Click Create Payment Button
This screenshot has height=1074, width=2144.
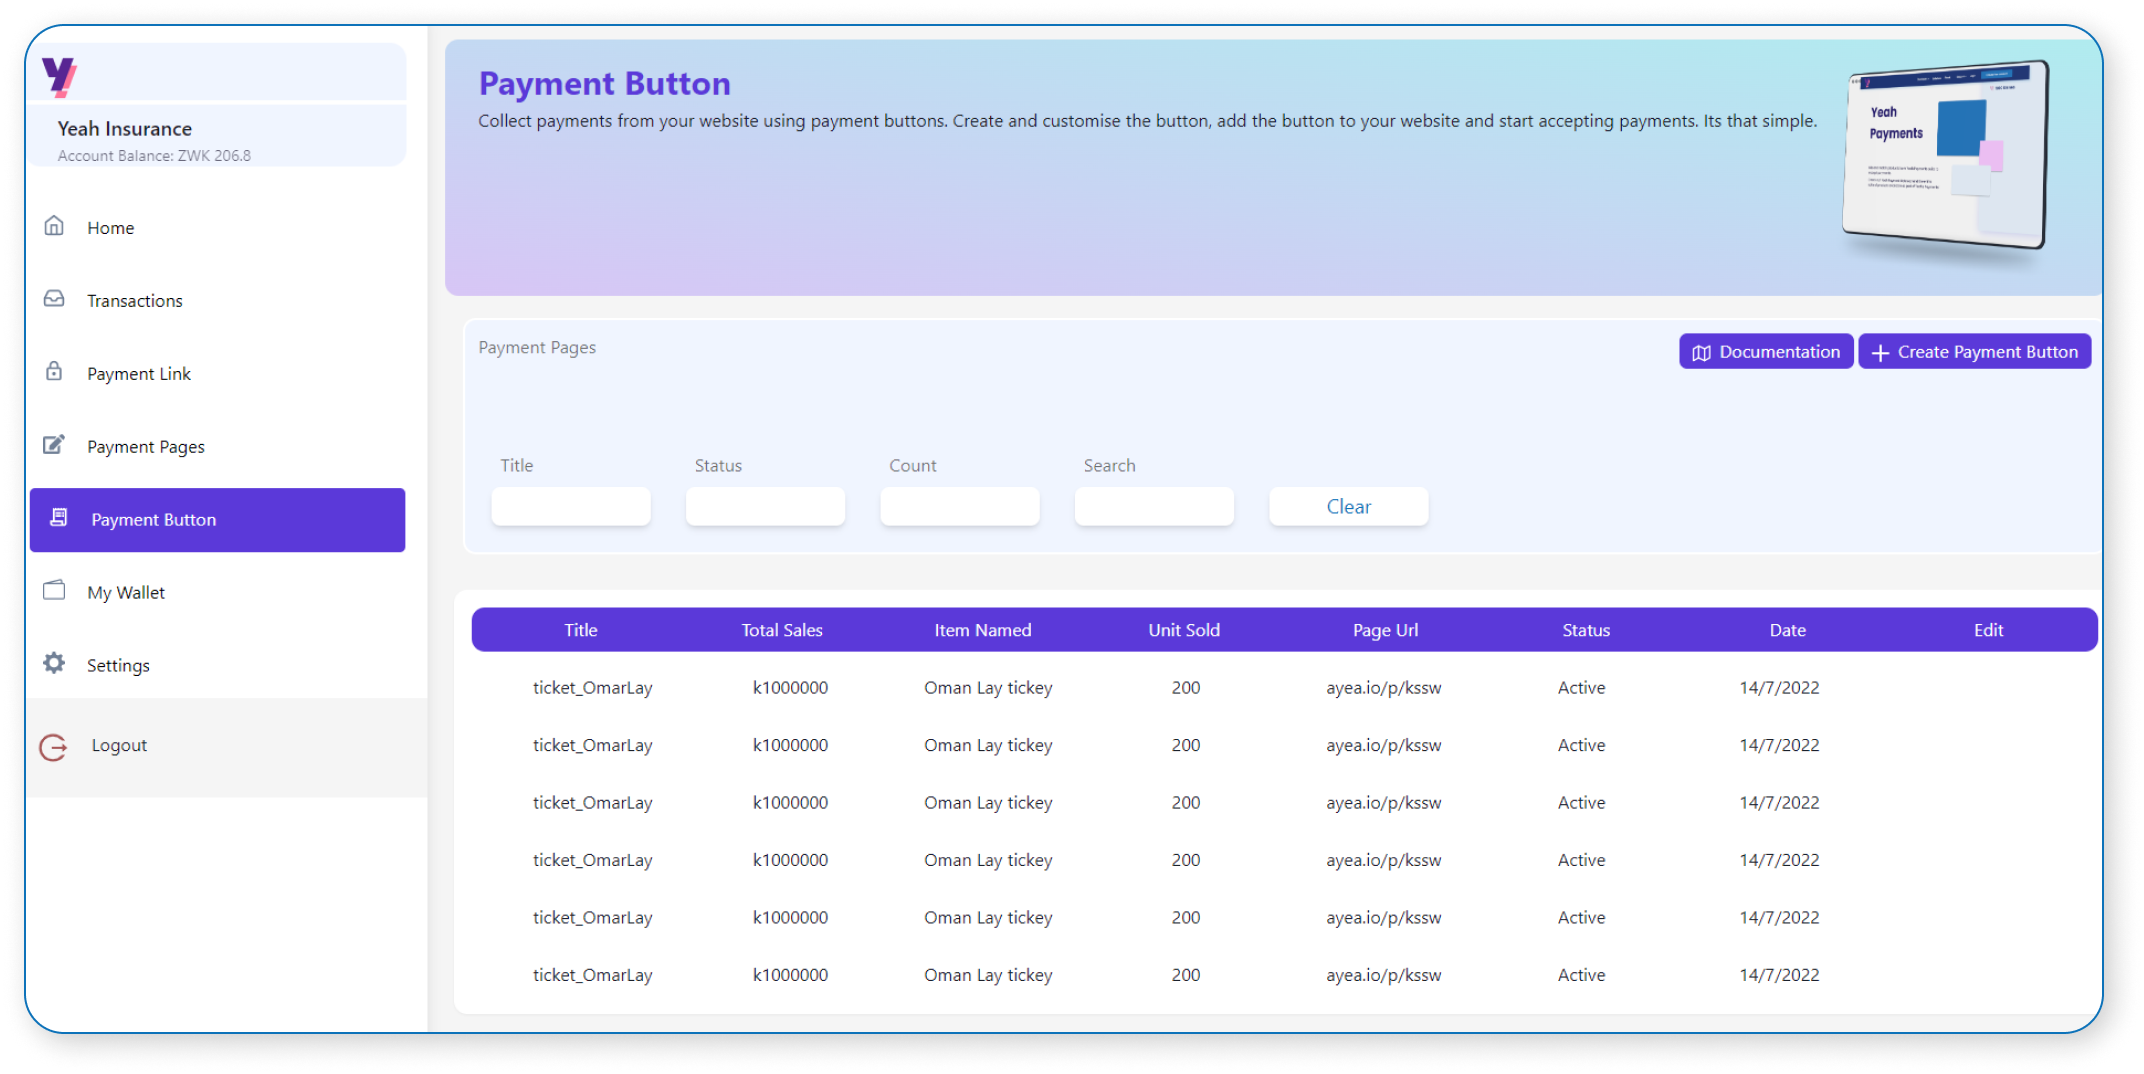1974,352
